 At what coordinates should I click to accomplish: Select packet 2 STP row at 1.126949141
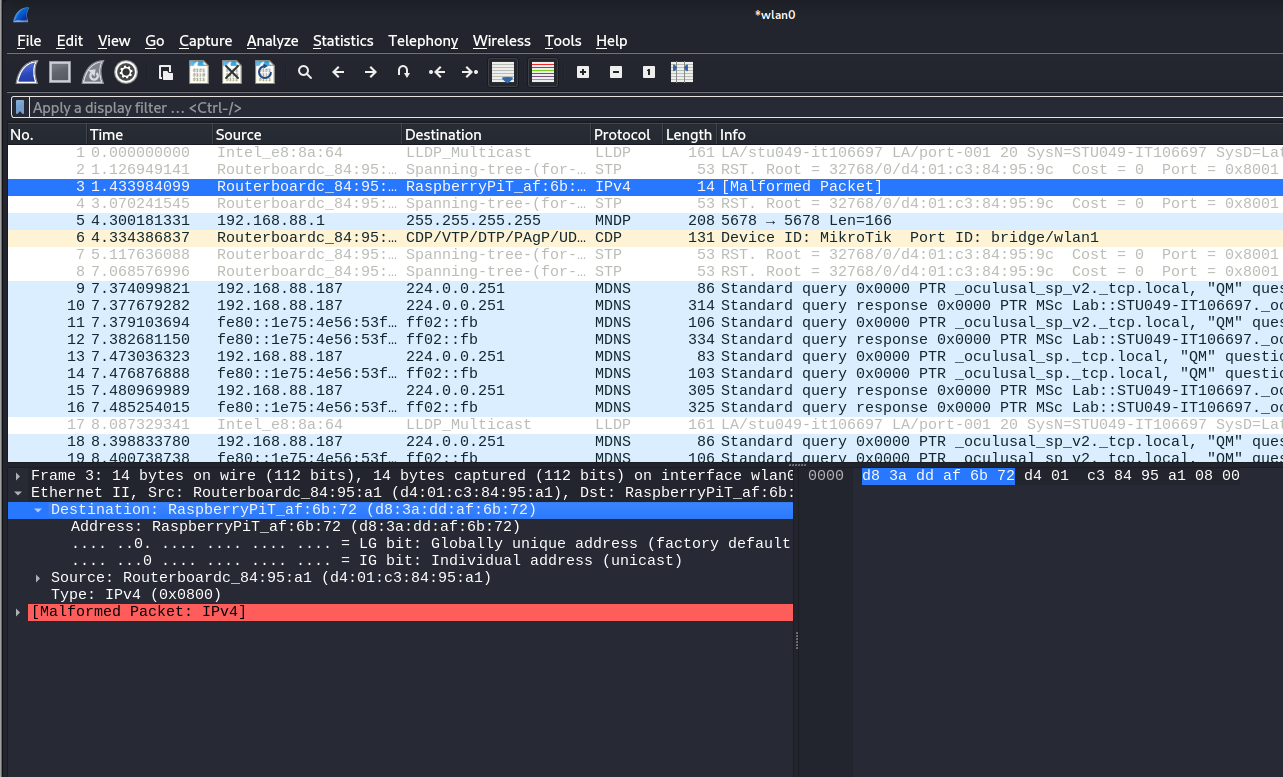(x=644, y=170)
